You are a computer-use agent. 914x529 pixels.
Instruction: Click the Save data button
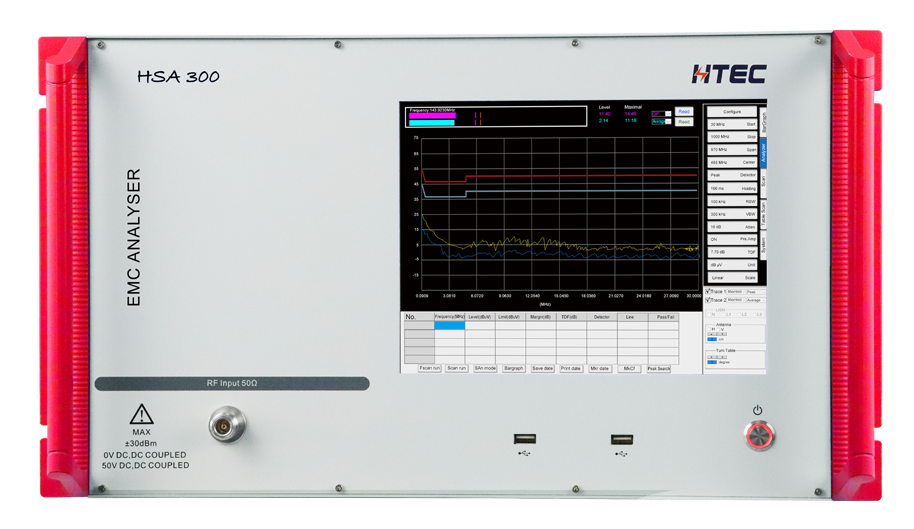click(x=542, y=369)
